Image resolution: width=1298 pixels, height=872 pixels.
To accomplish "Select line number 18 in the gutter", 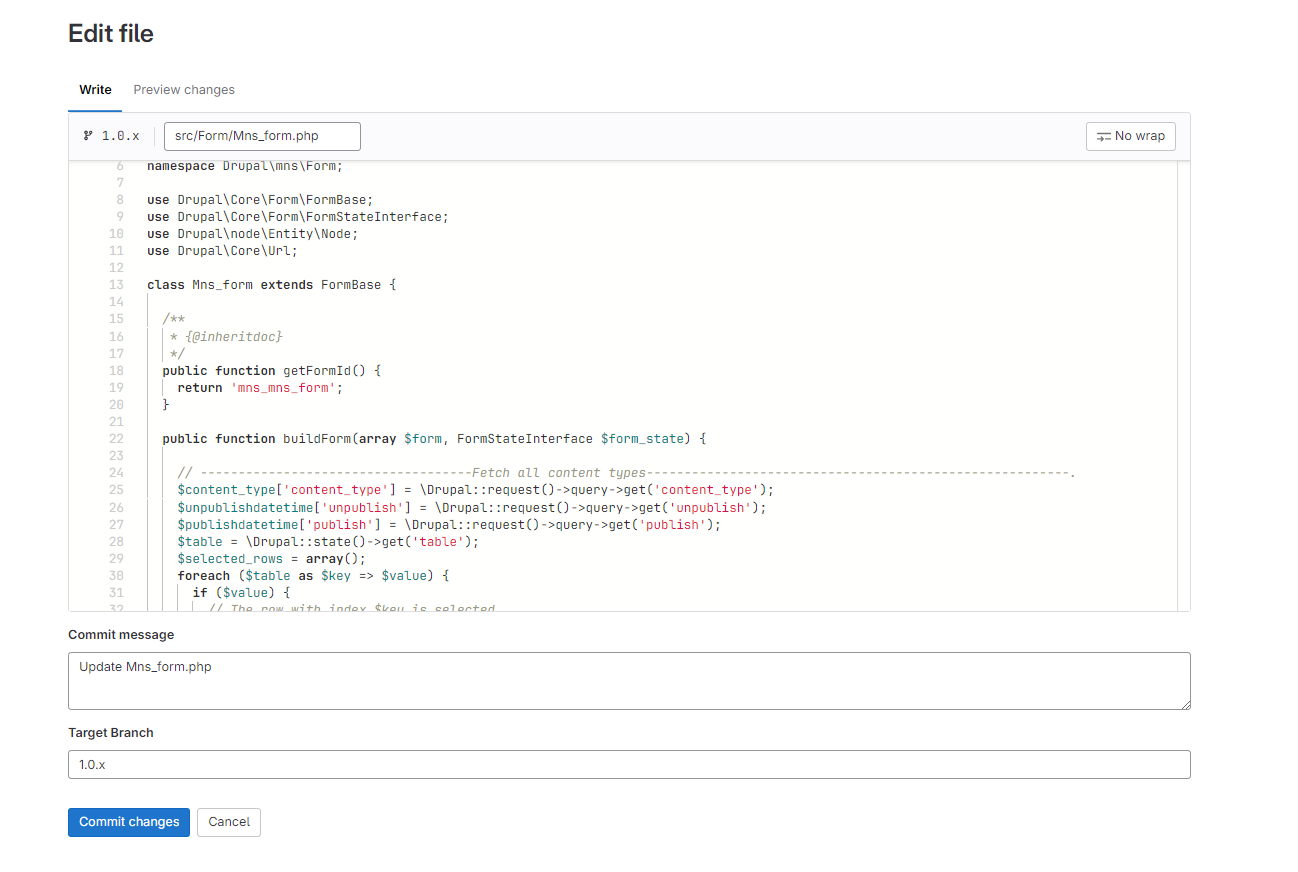I will coord(117,370).
